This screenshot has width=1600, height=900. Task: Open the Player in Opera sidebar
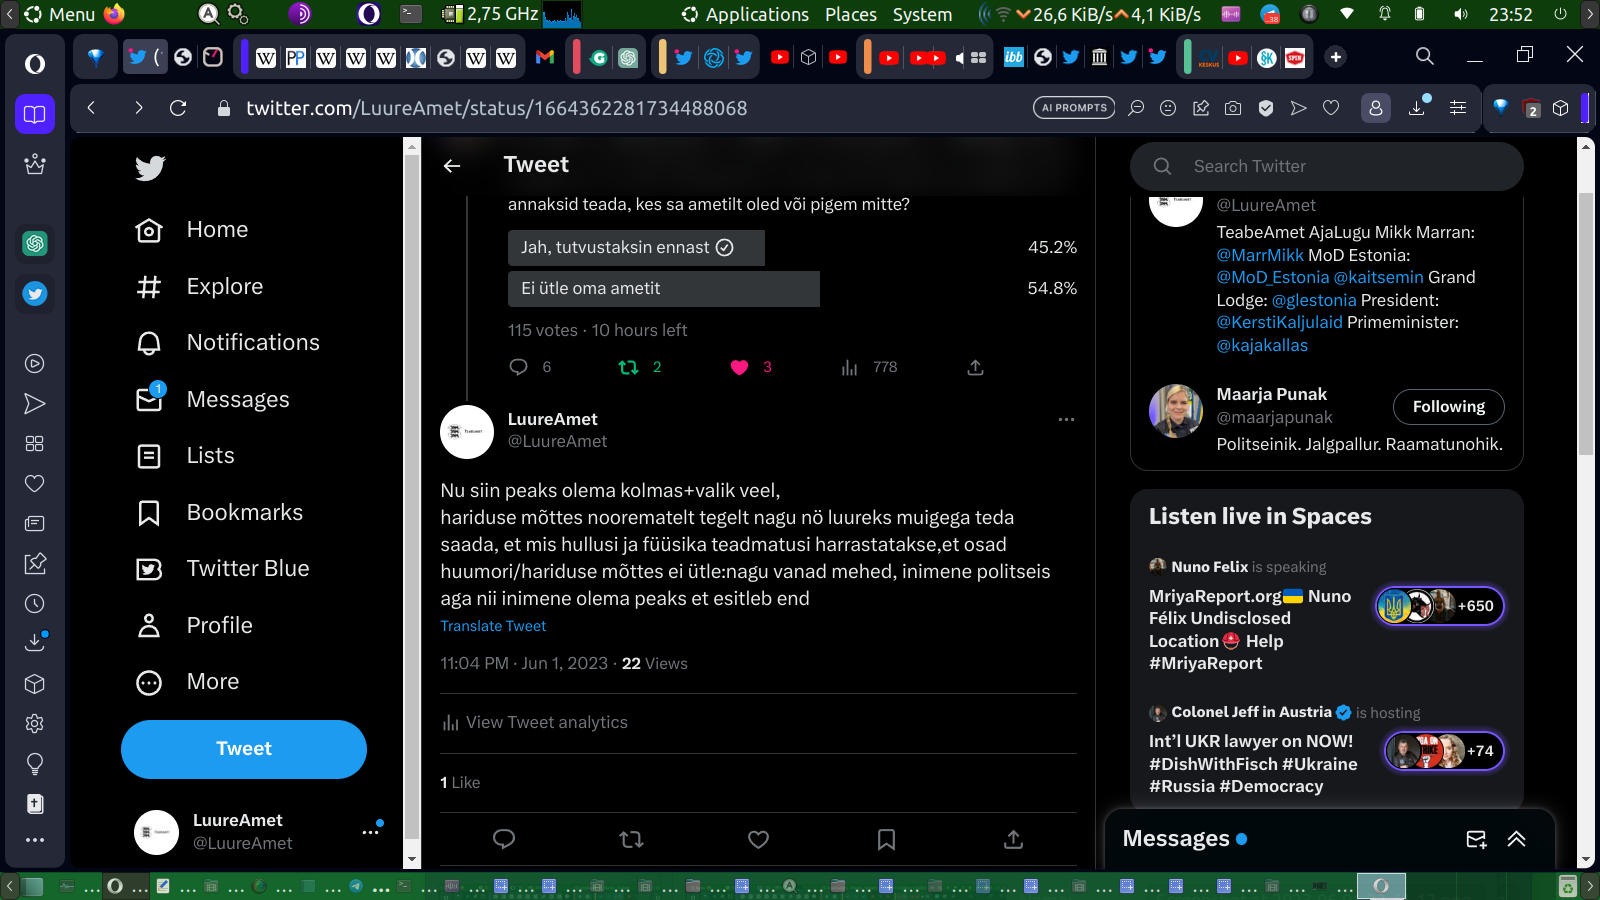(35, 364)
